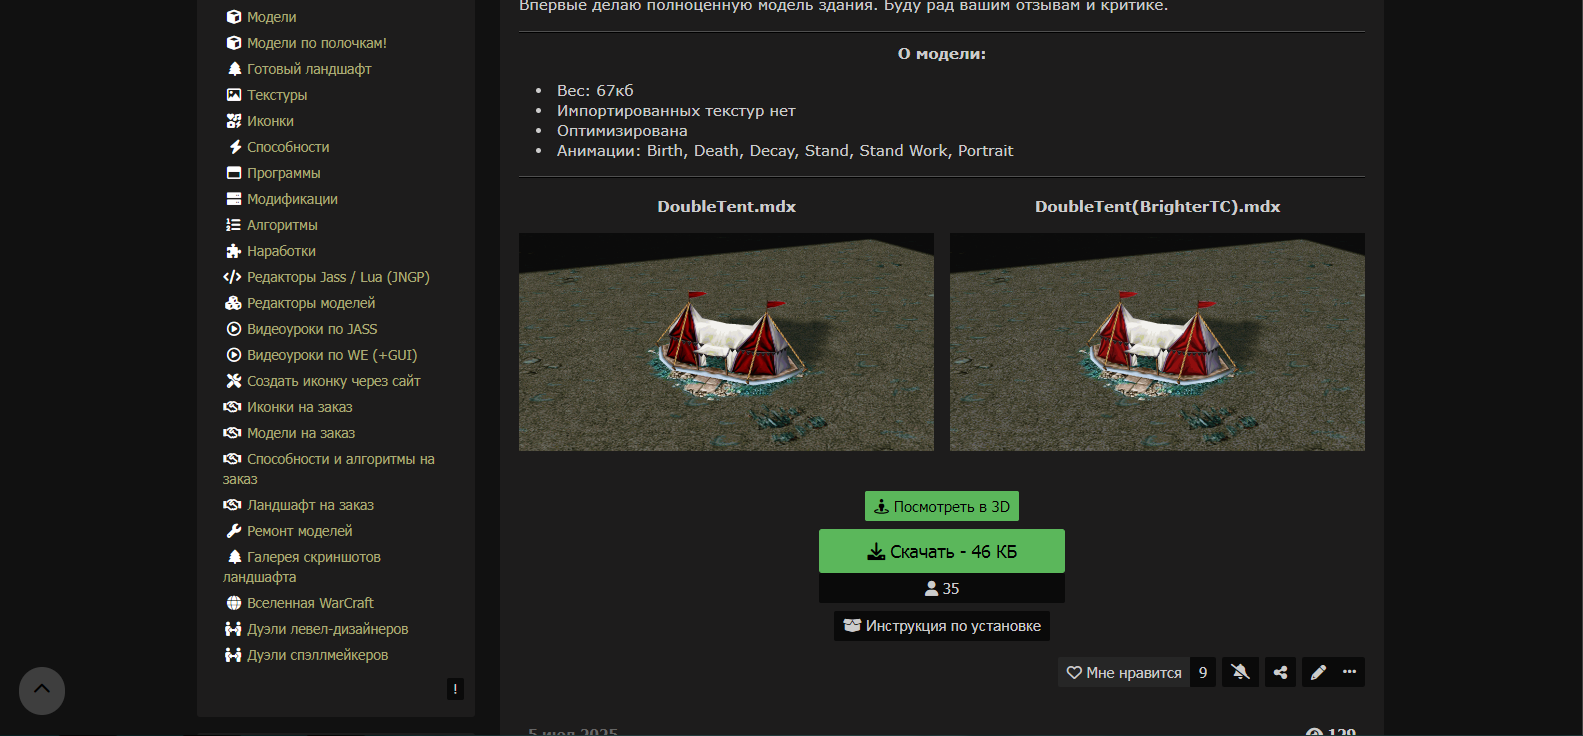Click the globe icon beside Вселенная WarCraft
The image size is (1583, 736).
click(x=234, y=603)
